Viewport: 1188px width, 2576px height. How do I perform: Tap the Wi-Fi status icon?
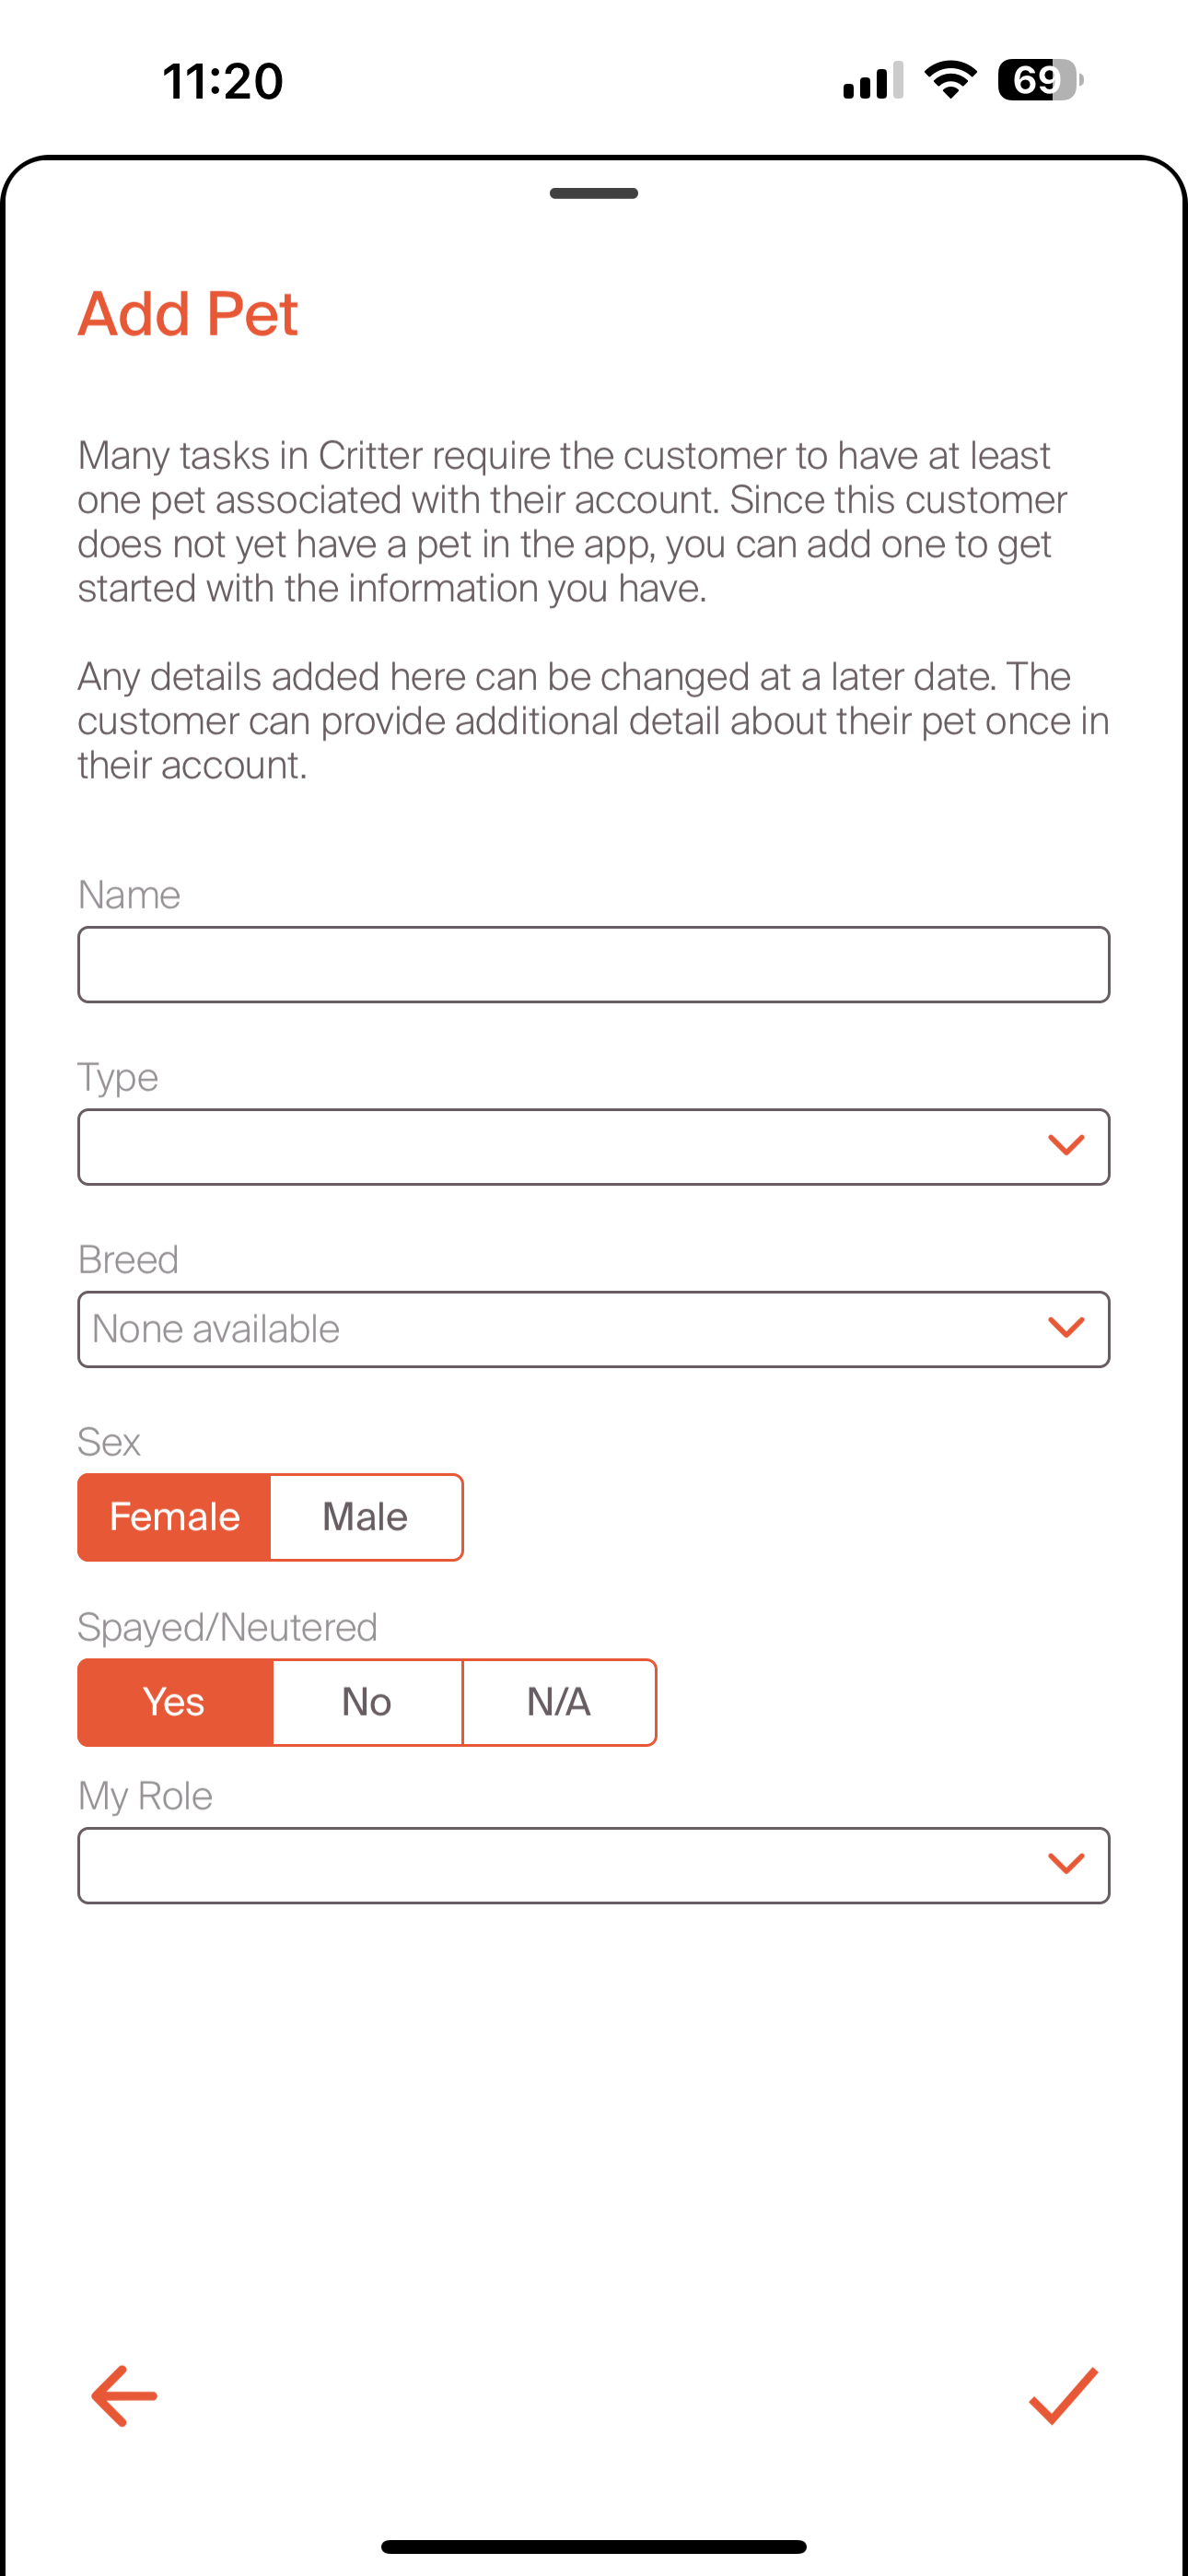click(950, 80)
